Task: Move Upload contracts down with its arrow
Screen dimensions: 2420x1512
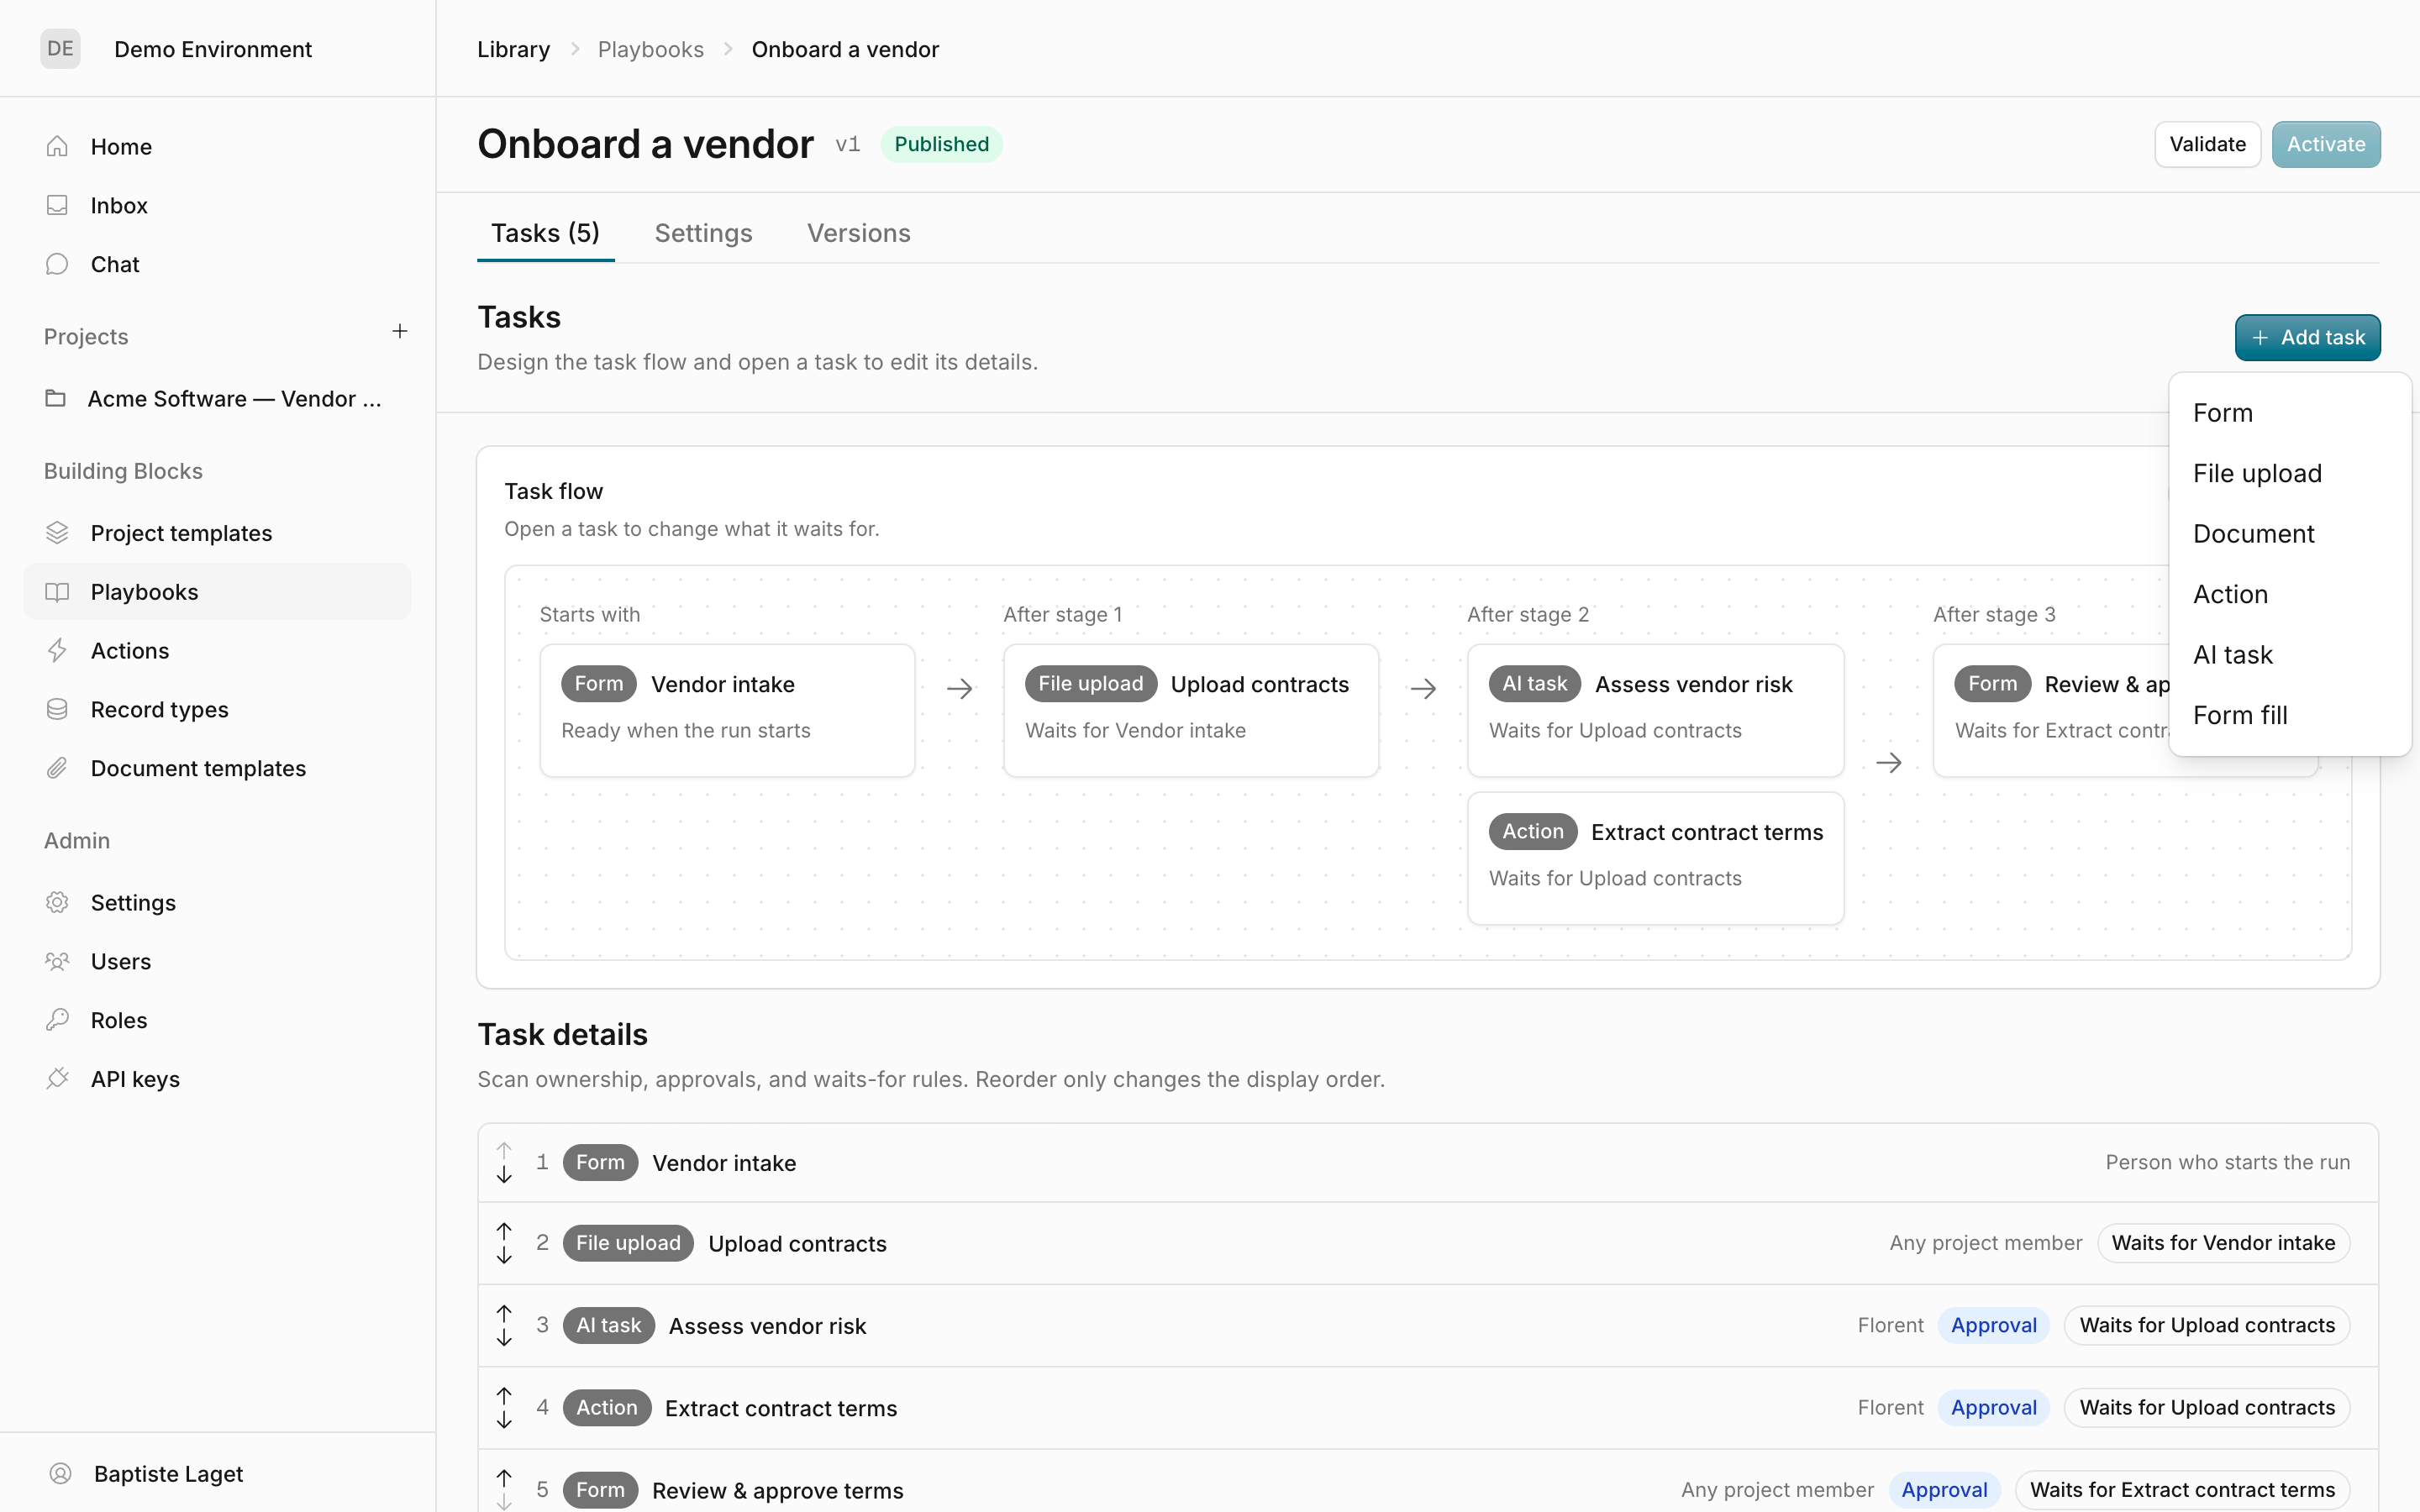Action: 504,1255
